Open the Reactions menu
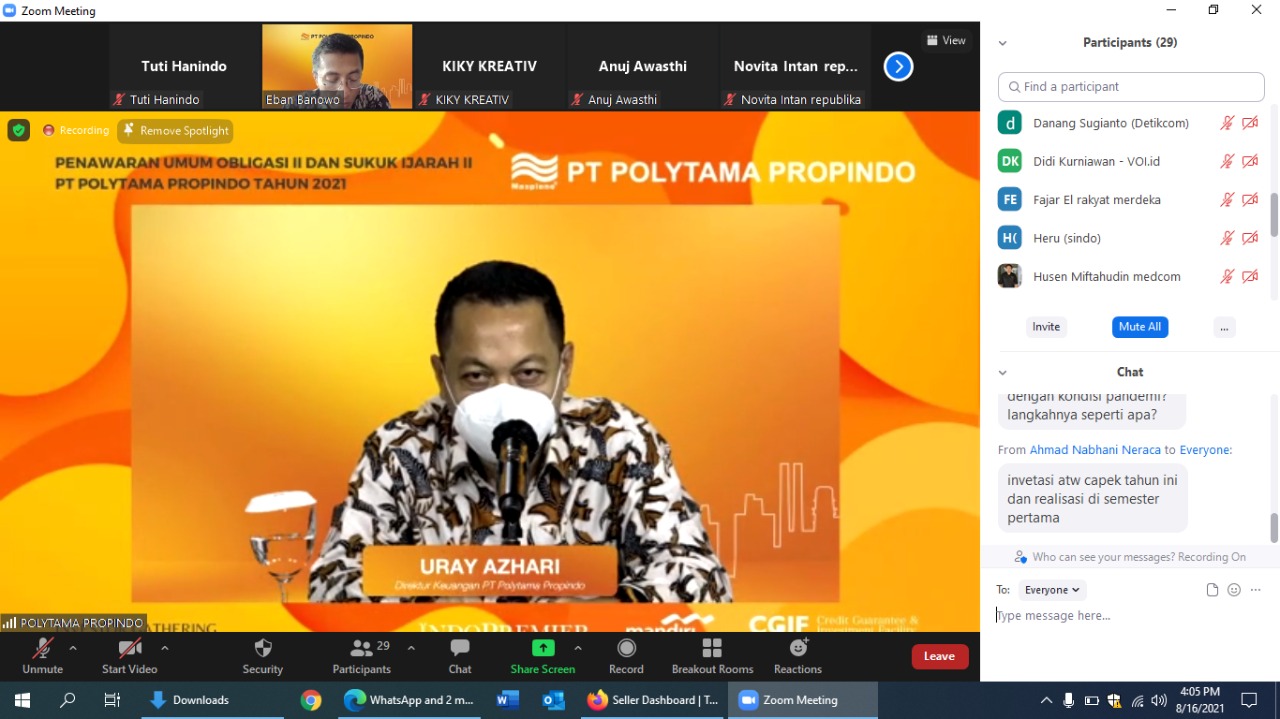The image size is (1280, 719). (797, 656)
